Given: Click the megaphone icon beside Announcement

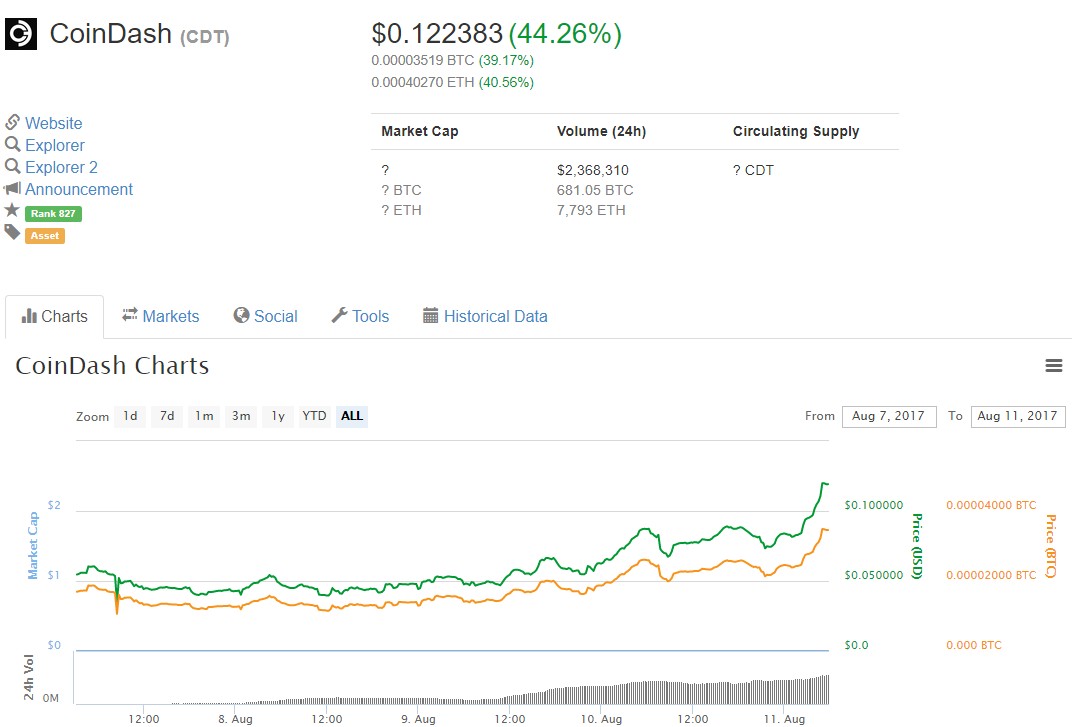Looking at the screenshot, I should pyautogui.click(x=12, y=188).
